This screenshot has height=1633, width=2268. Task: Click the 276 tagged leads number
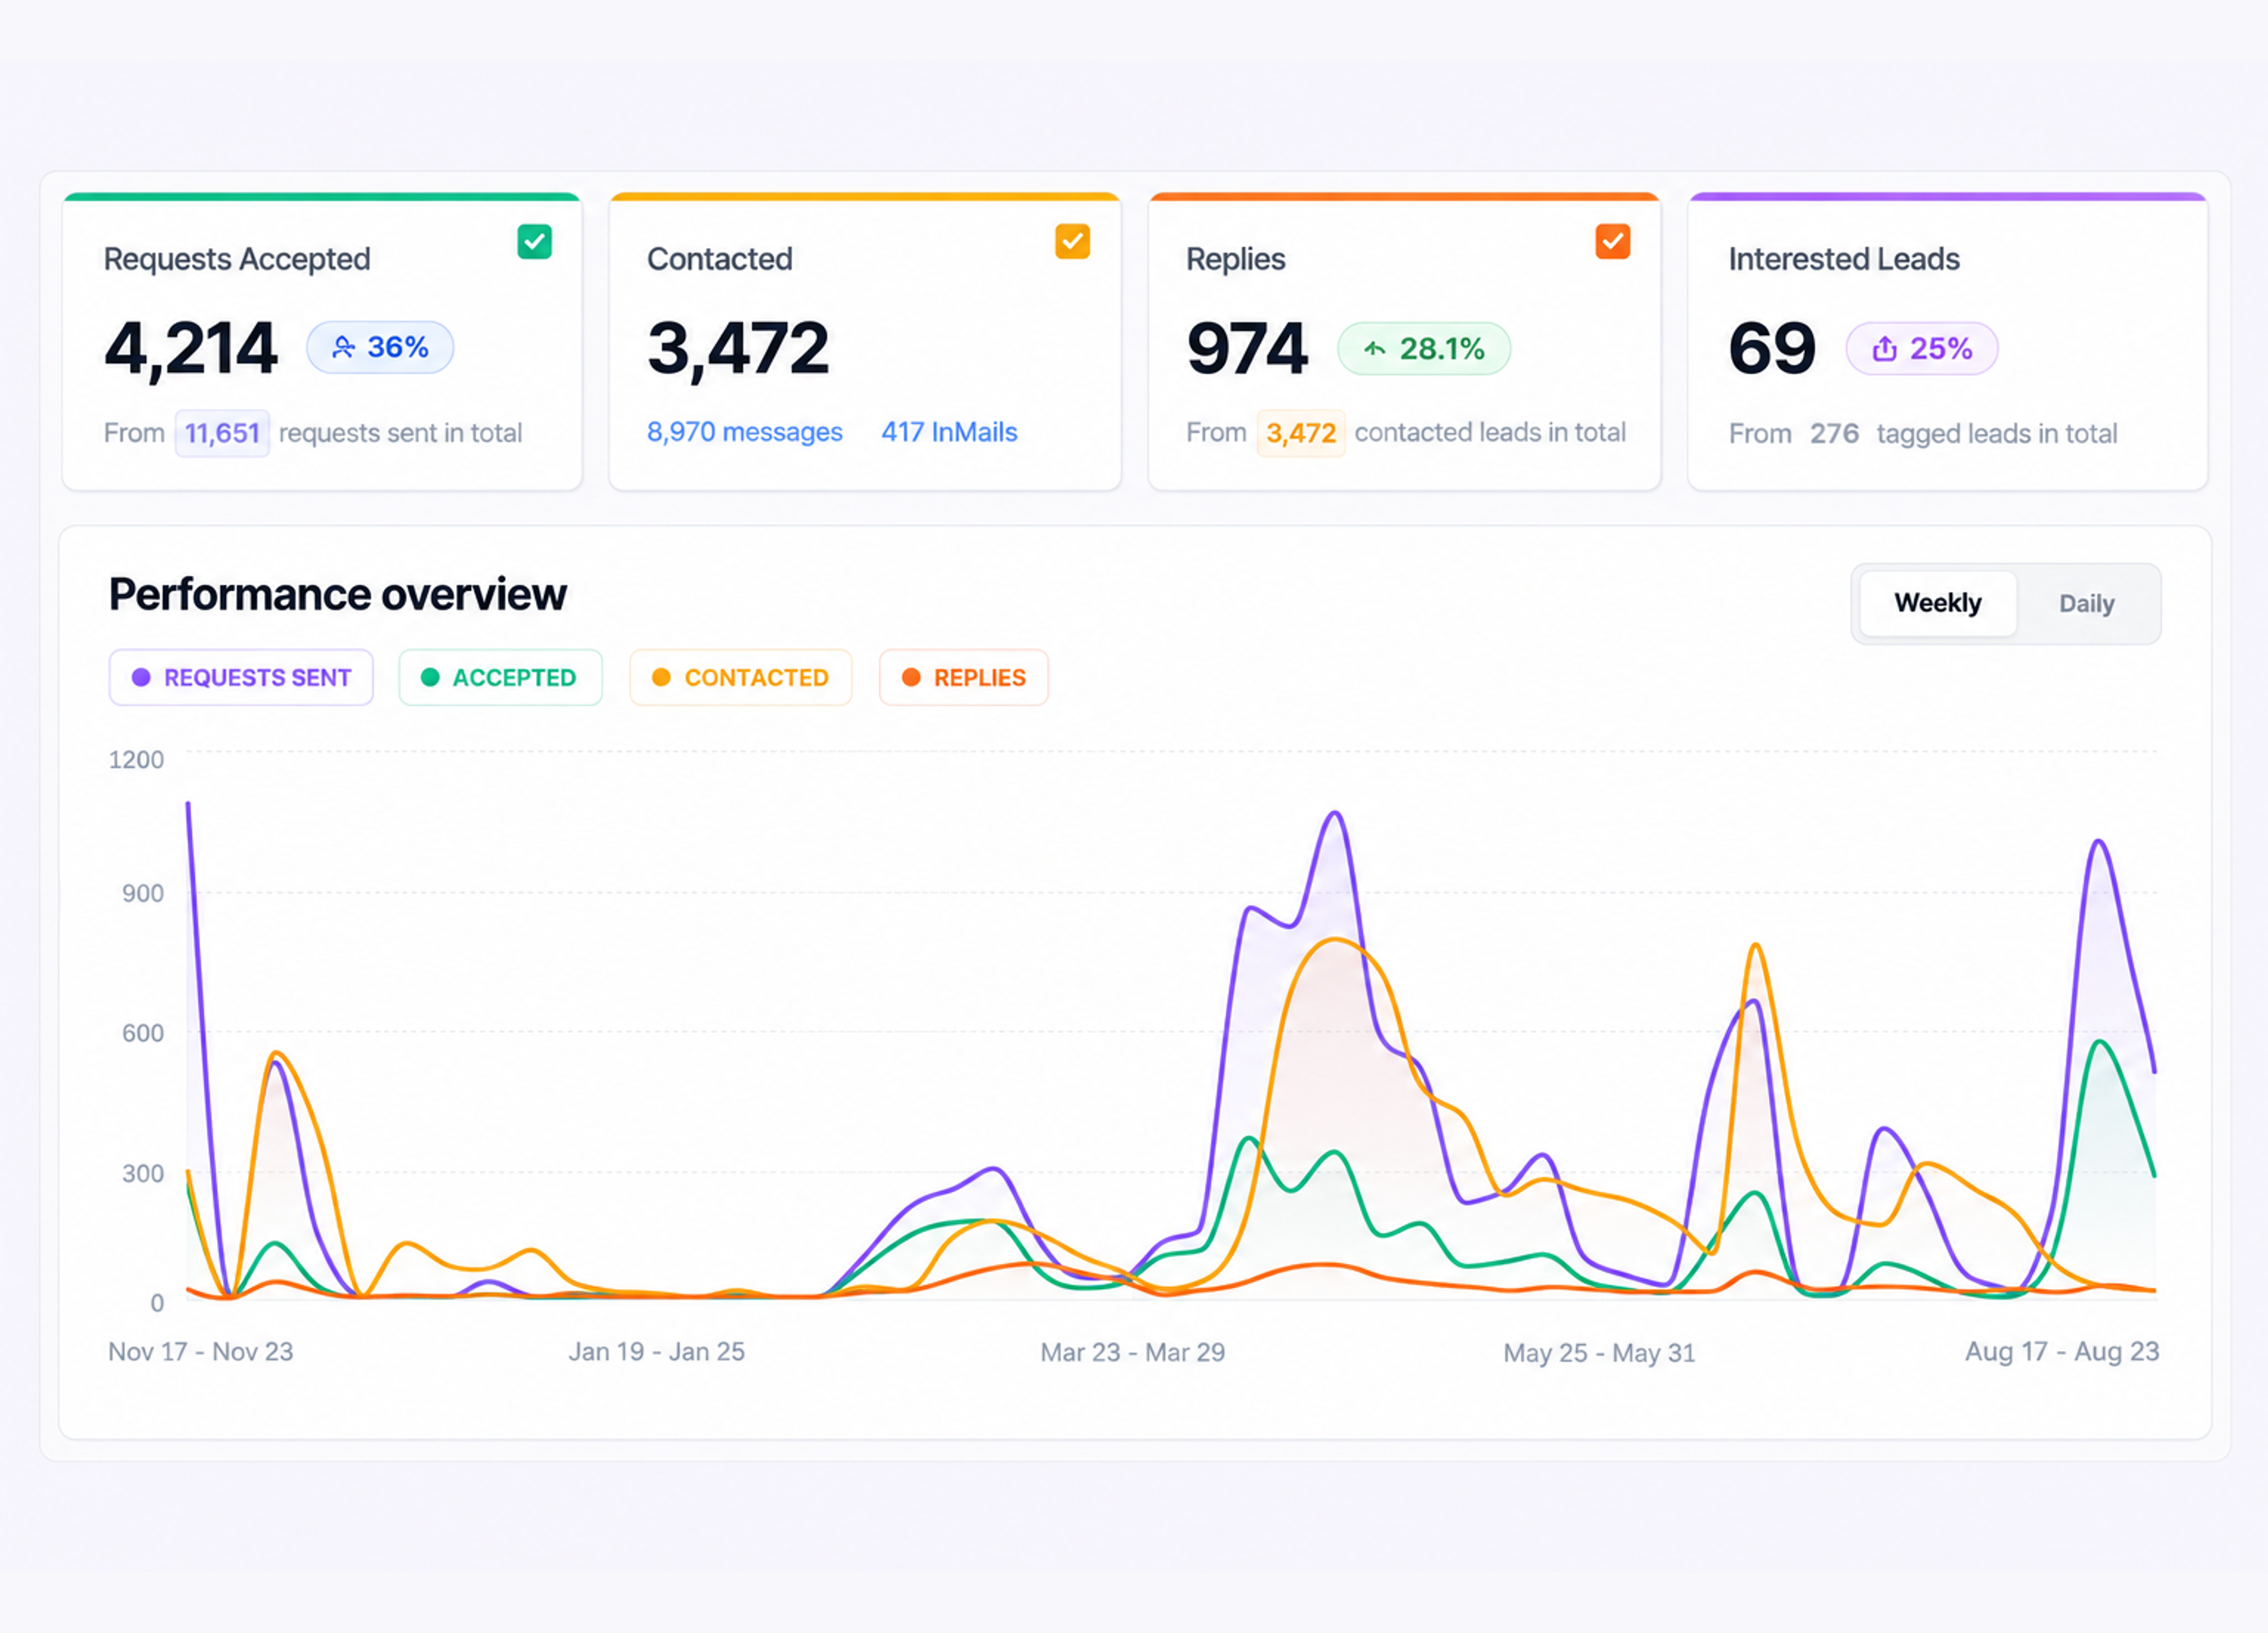pos(1834,433)
